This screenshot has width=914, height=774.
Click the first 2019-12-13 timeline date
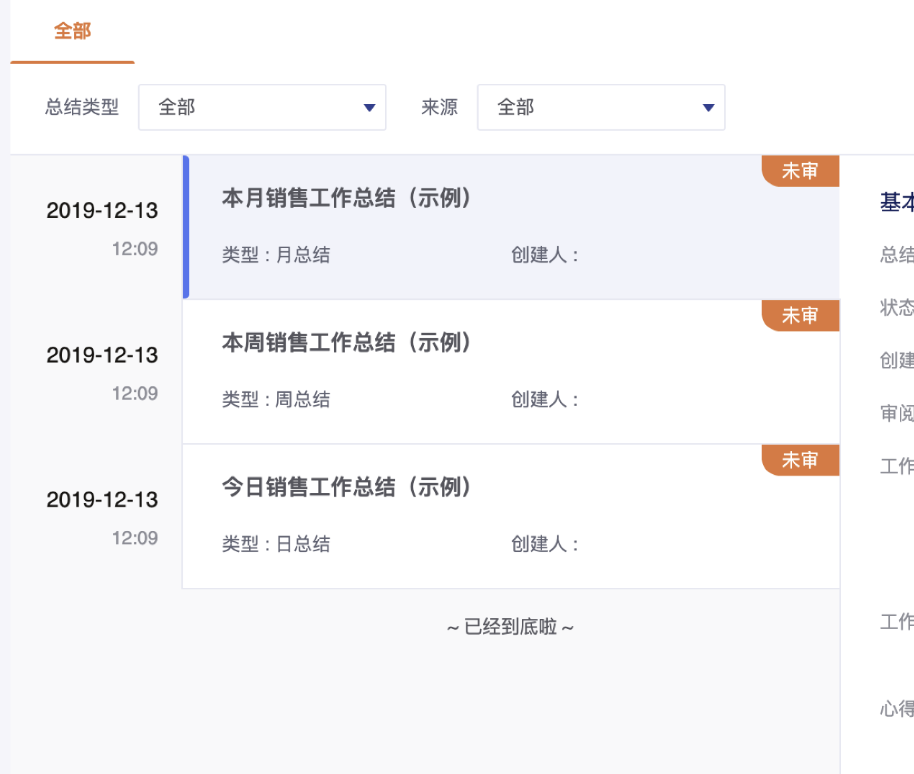click(x=102, y=210)
